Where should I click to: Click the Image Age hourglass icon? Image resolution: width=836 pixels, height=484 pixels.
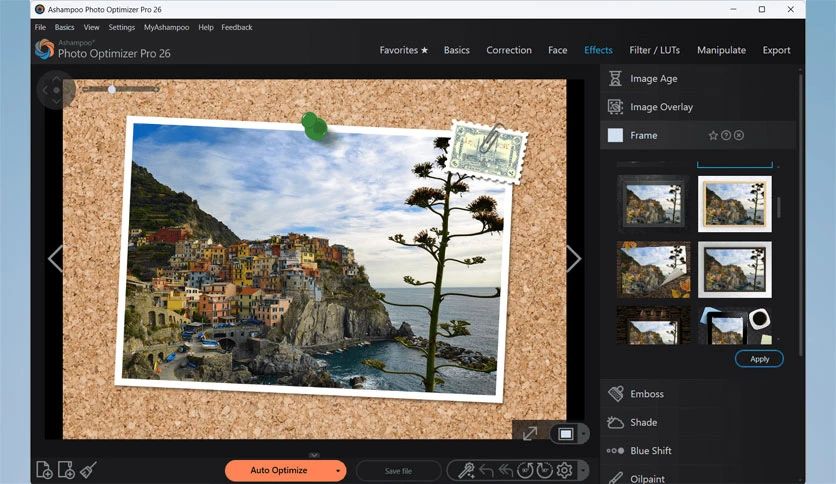[x=615, y=78]
